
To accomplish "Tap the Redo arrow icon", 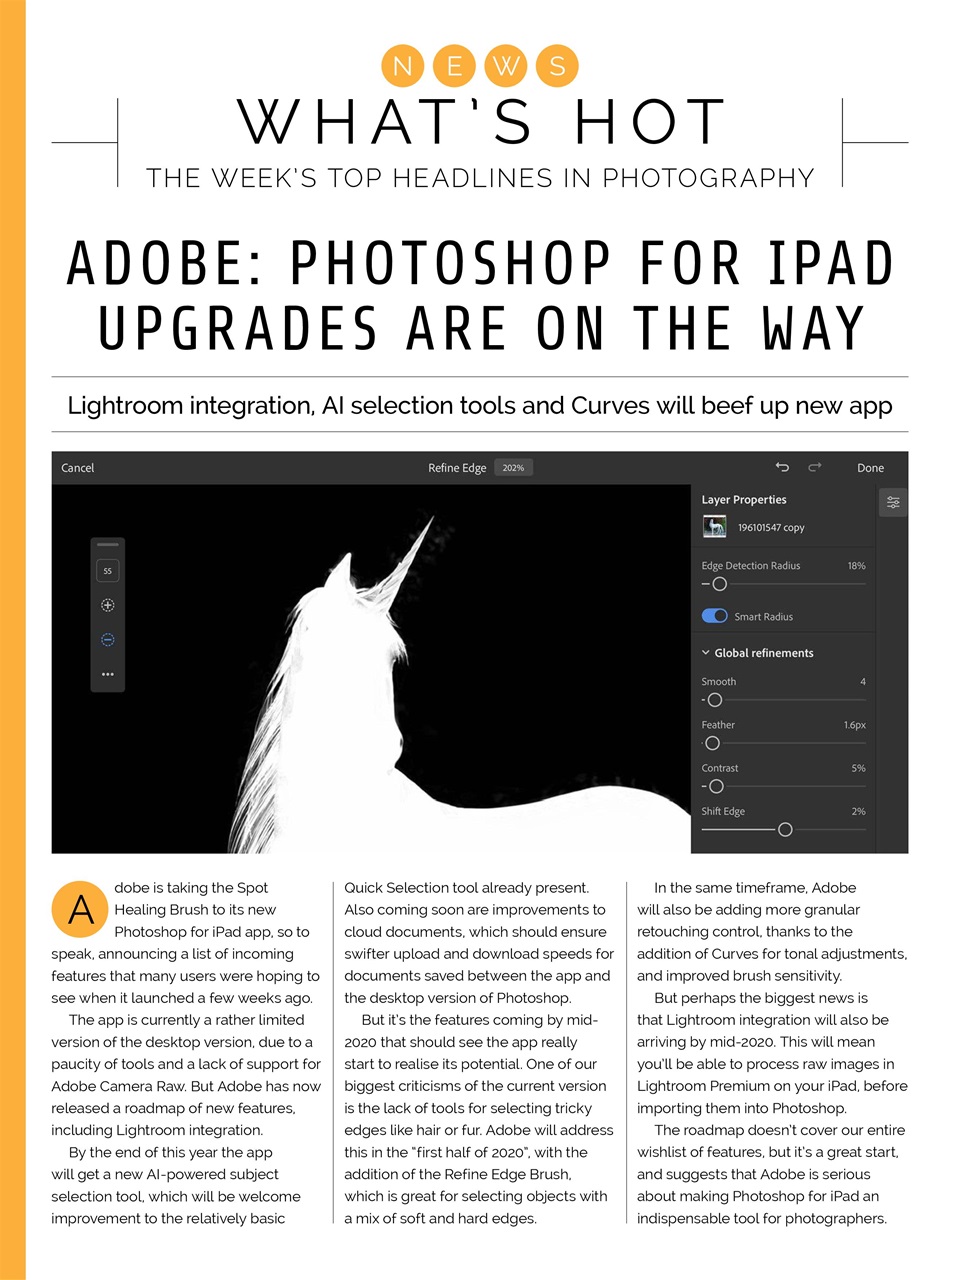I will click(x=814, y=467).
